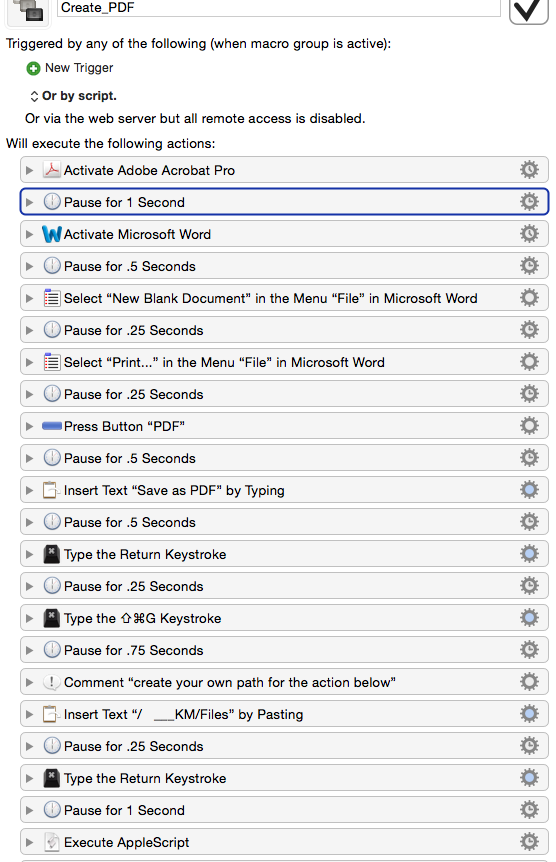Open gear menu for Press Button "PDF" action

529,426
